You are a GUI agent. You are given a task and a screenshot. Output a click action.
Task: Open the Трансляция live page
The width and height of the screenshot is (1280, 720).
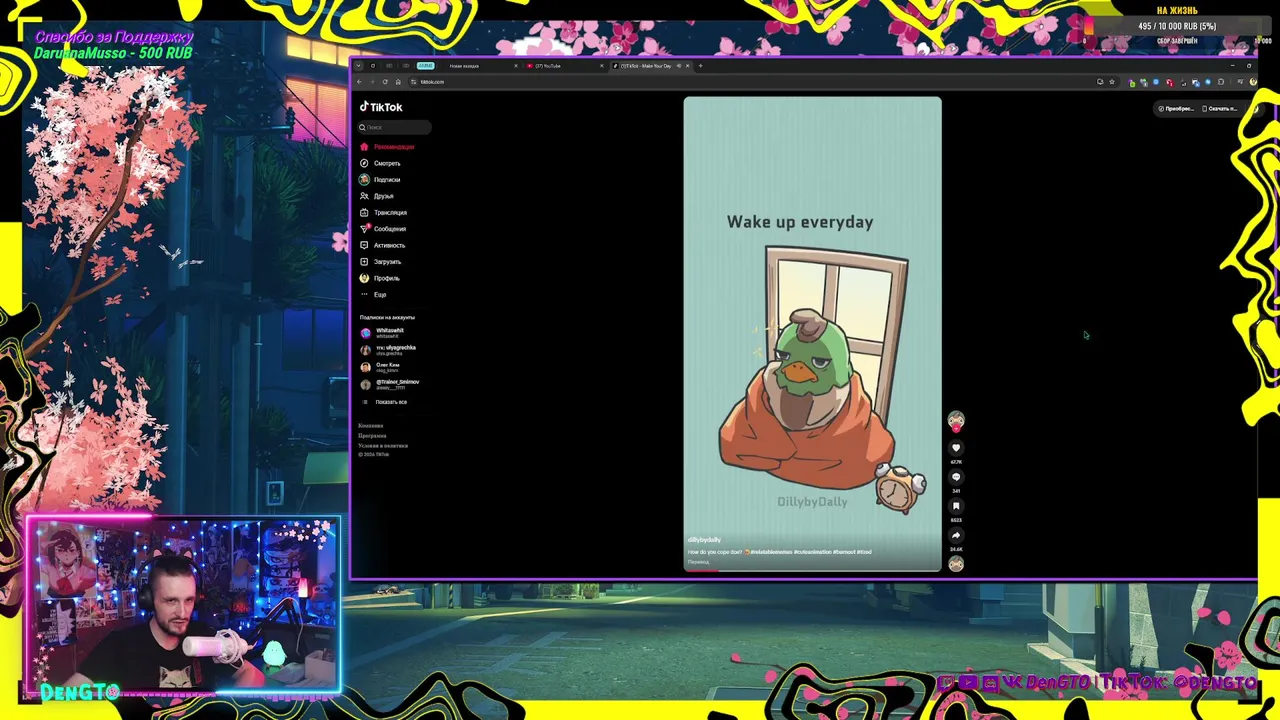point(384,212)
